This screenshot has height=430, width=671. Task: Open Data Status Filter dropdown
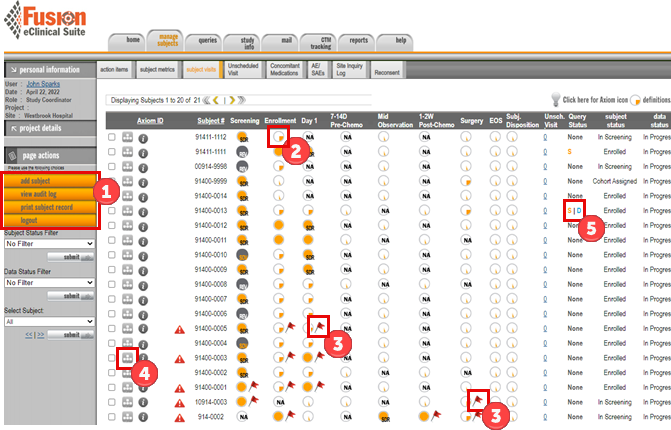[50, 282]
